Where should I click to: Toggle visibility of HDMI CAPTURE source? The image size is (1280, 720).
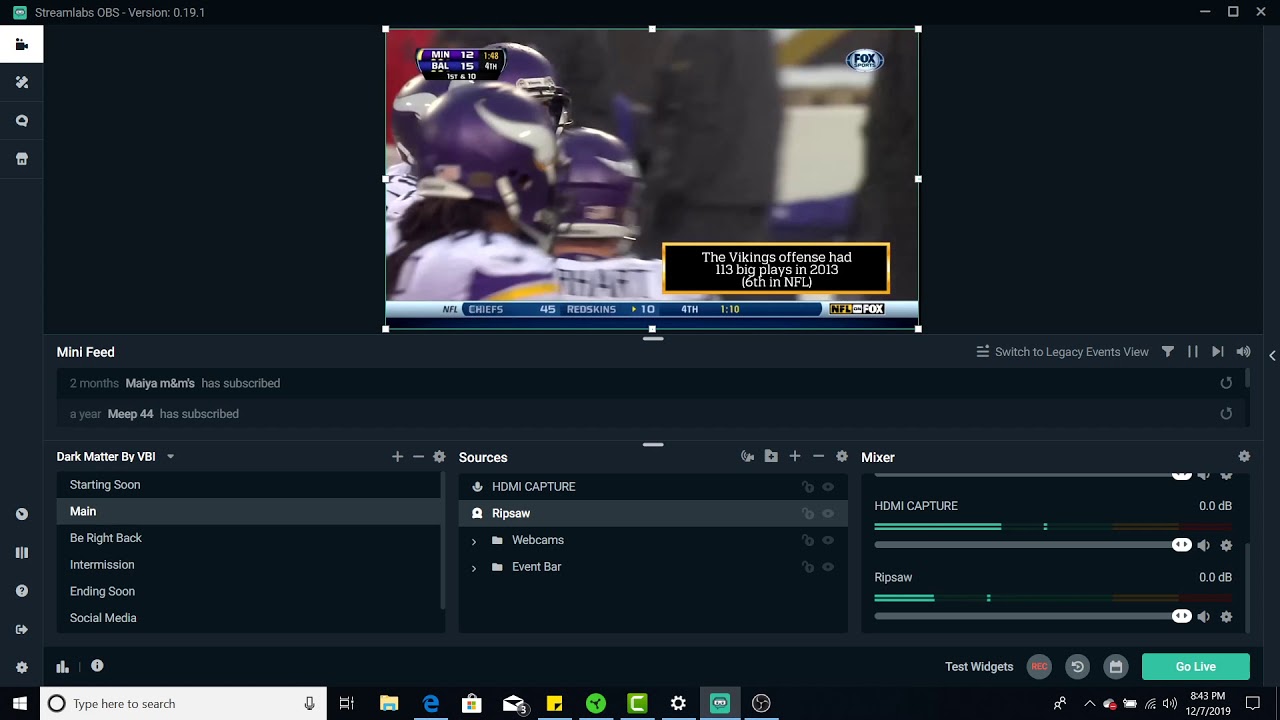828,487
